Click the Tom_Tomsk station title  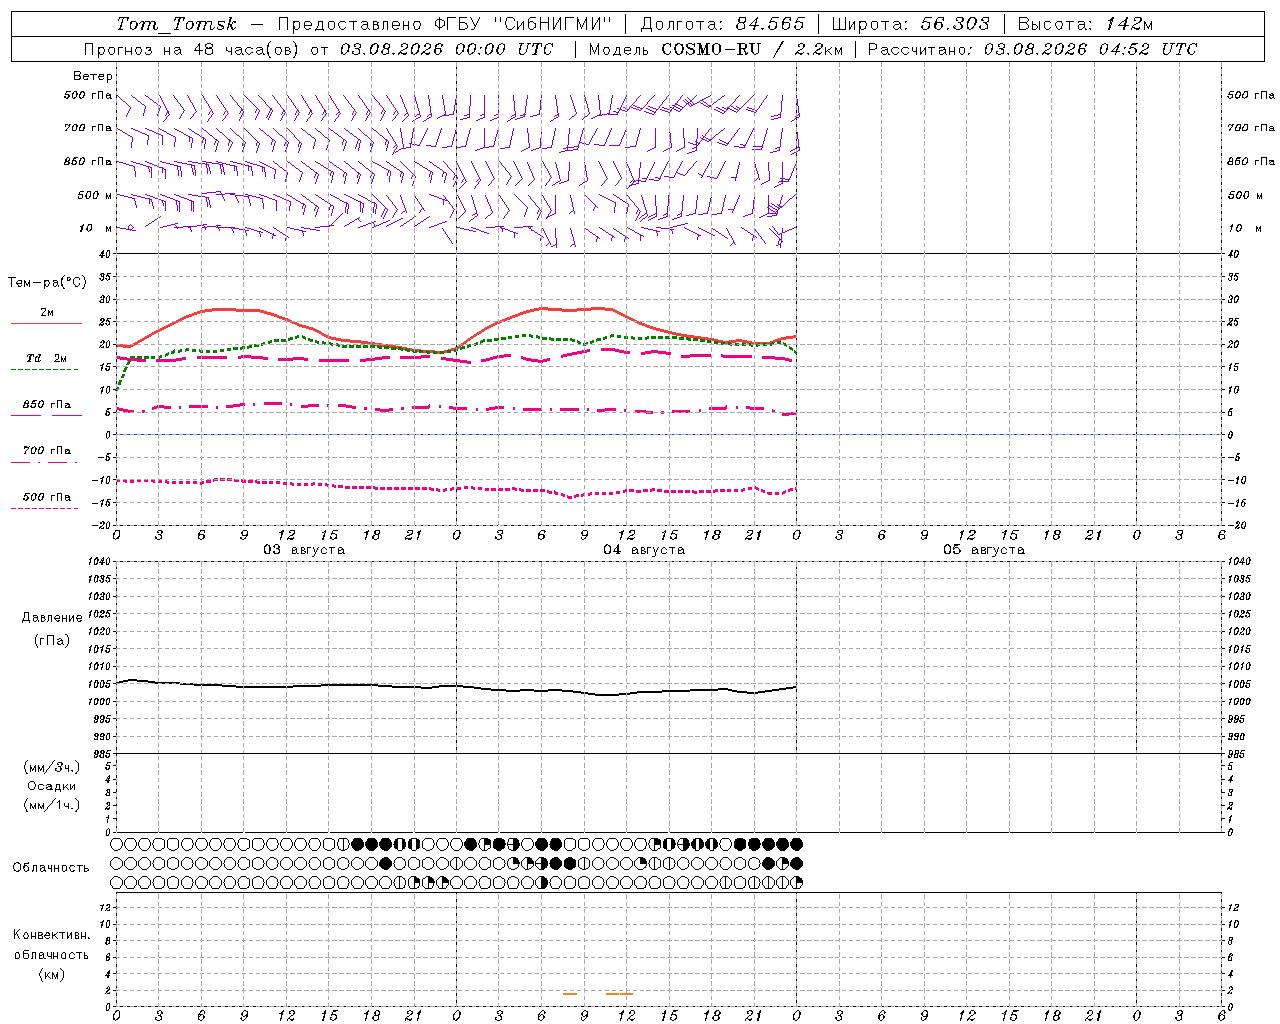pyautogui.click(x=177, y=24)
